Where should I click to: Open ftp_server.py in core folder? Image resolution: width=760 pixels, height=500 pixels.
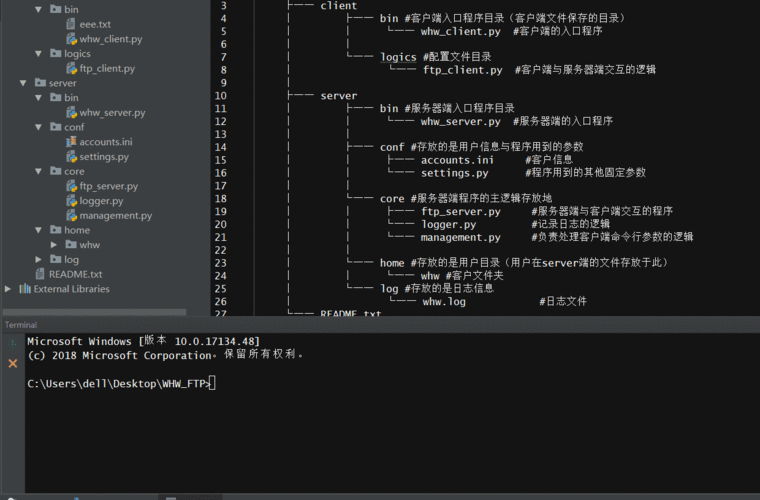coord(108,186)
